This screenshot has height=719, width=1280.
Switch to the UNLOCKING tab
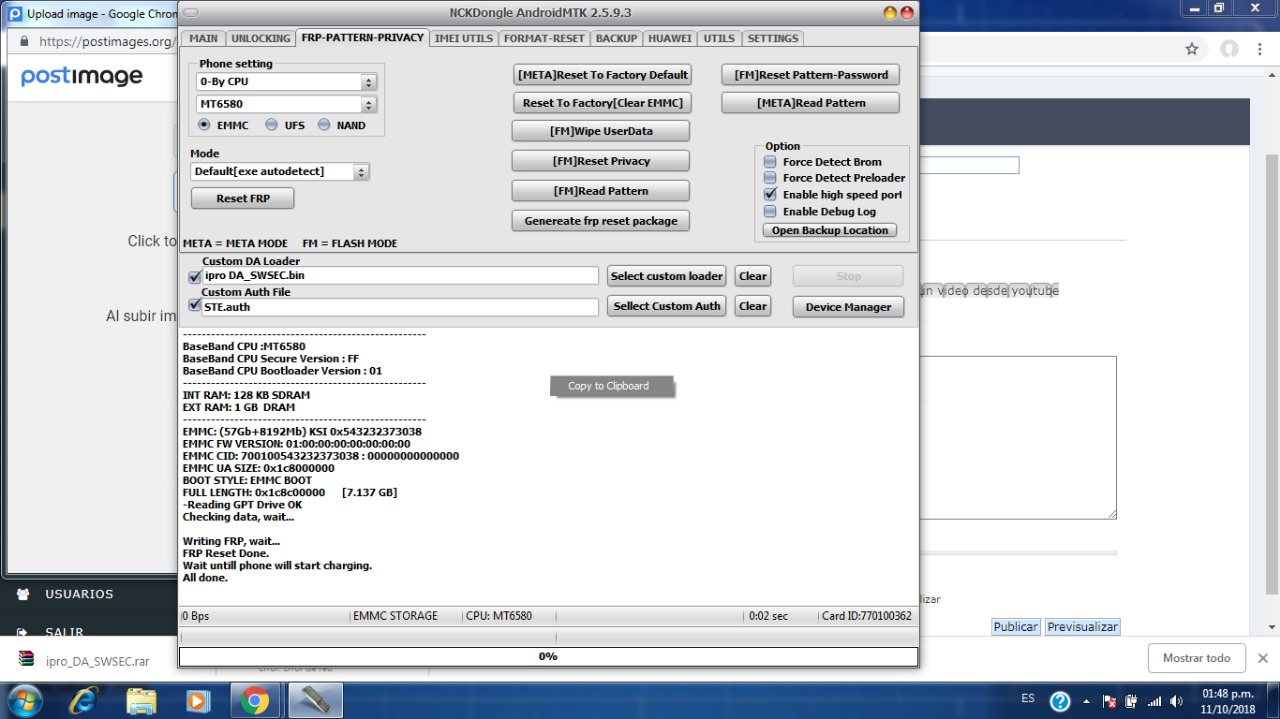pos(260,38)
